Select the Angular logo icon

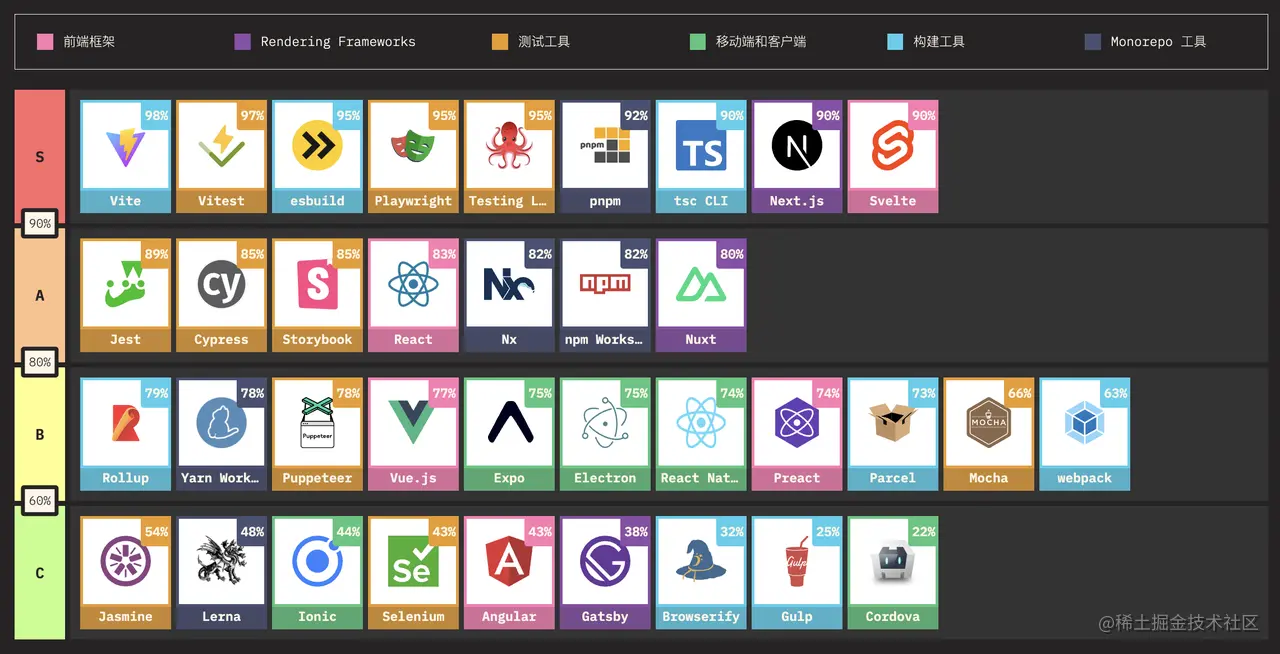[509, 561]
